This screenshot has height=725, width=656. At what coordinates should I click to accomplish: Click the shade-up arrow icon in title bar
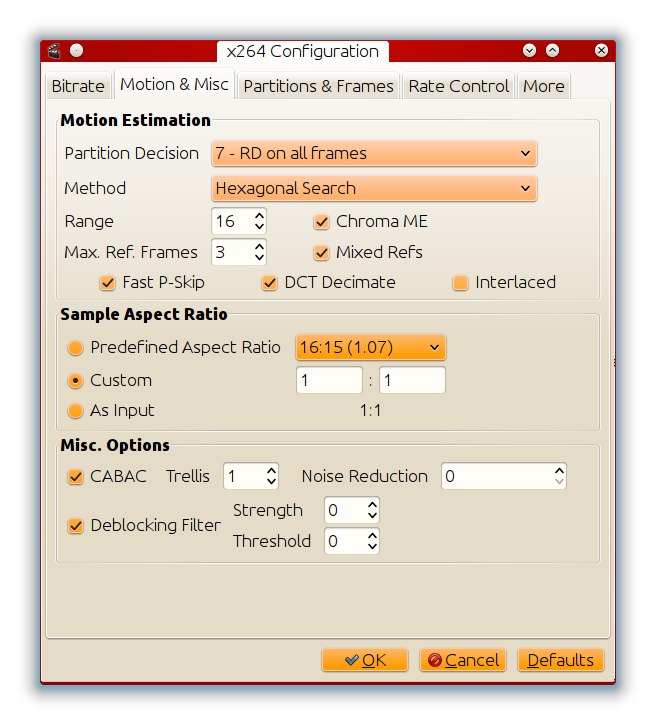[x=552, y=50]
